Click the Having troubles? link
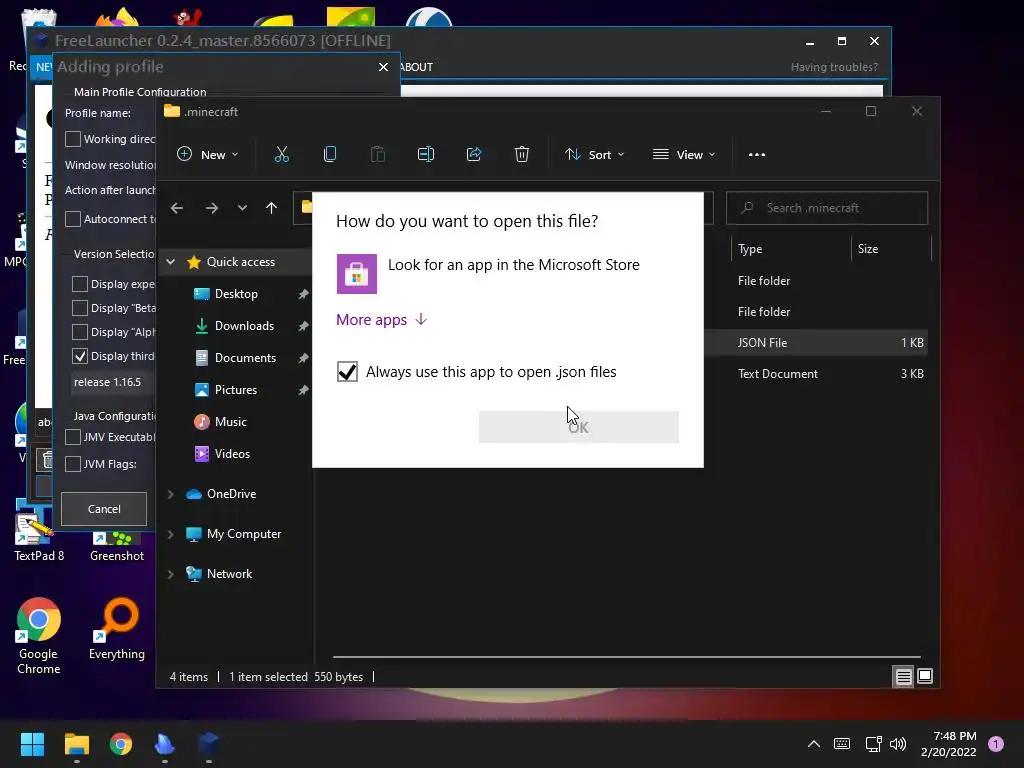 pyautogui.click(x=834, y=67)
